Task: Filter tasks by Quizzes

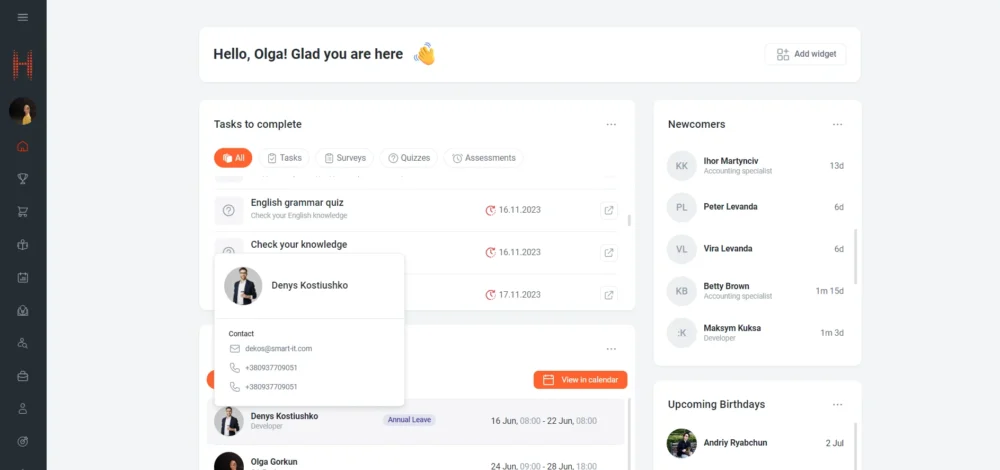Action: [409, 158]
